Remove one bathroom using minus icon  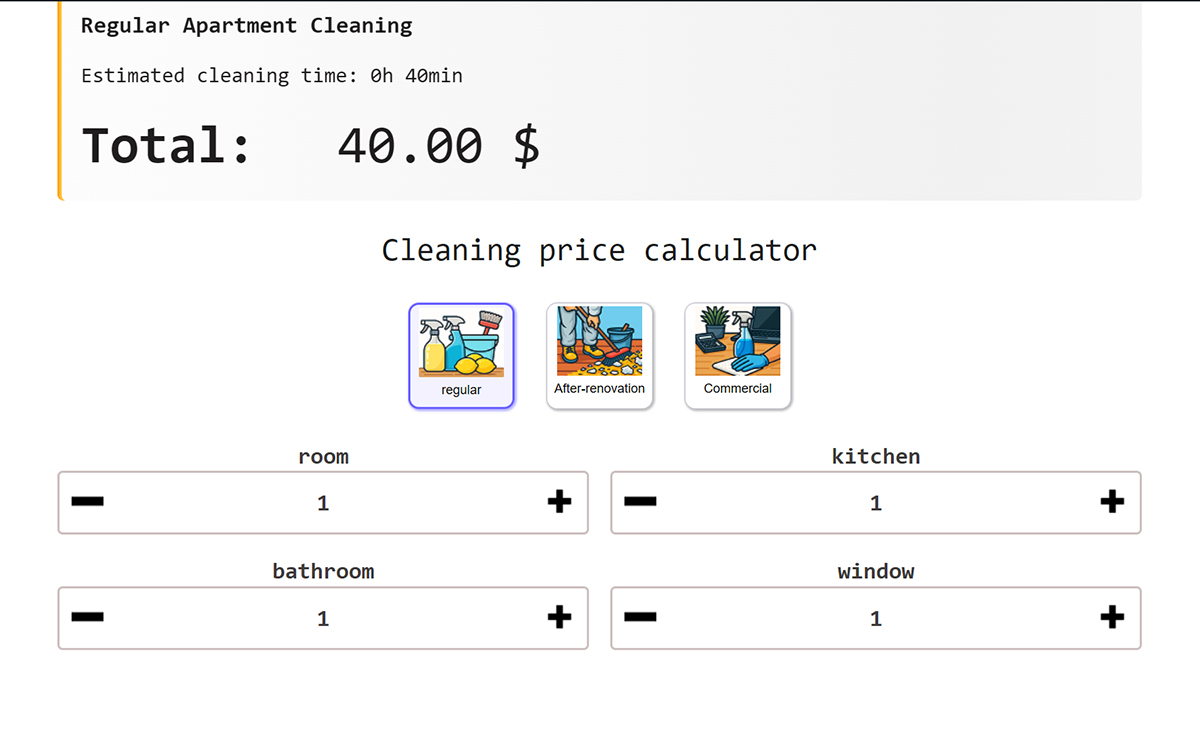[x=88, y=618]
